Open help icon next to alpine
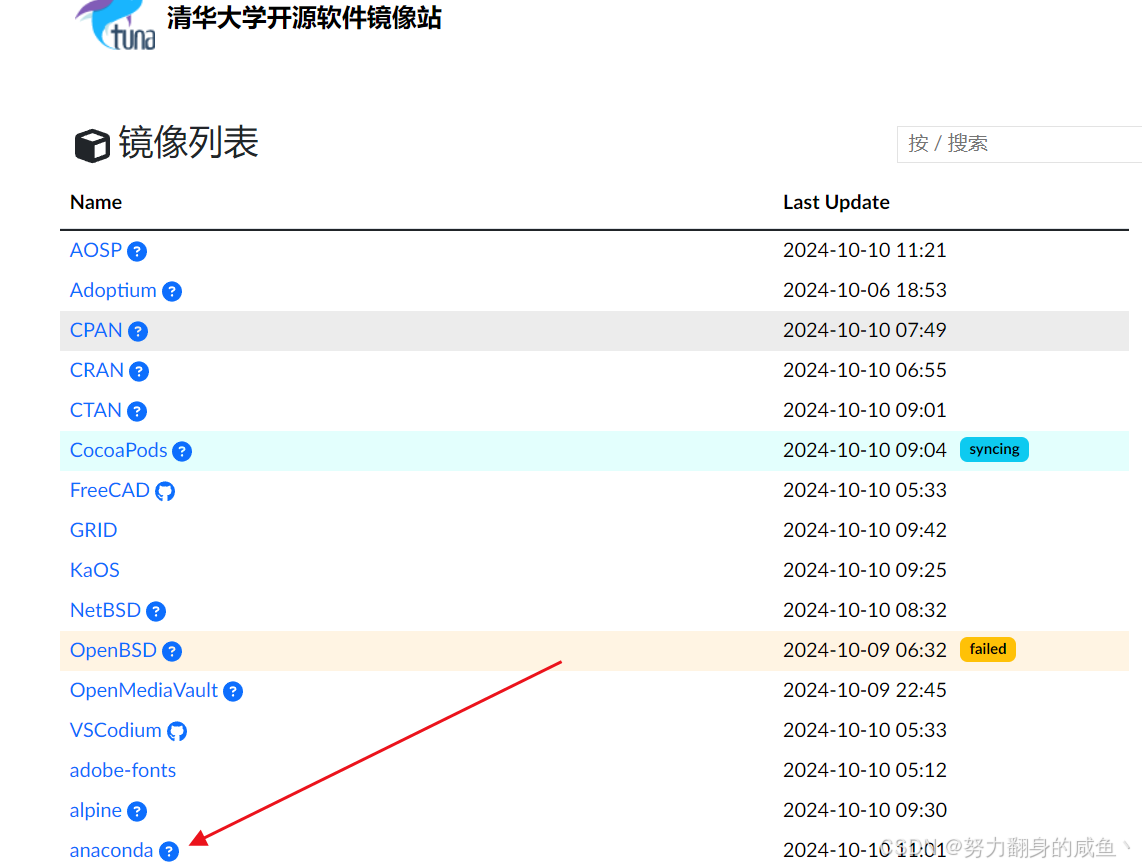The image size is (1142, 867). pyautogui.click(x=137, y=812)
